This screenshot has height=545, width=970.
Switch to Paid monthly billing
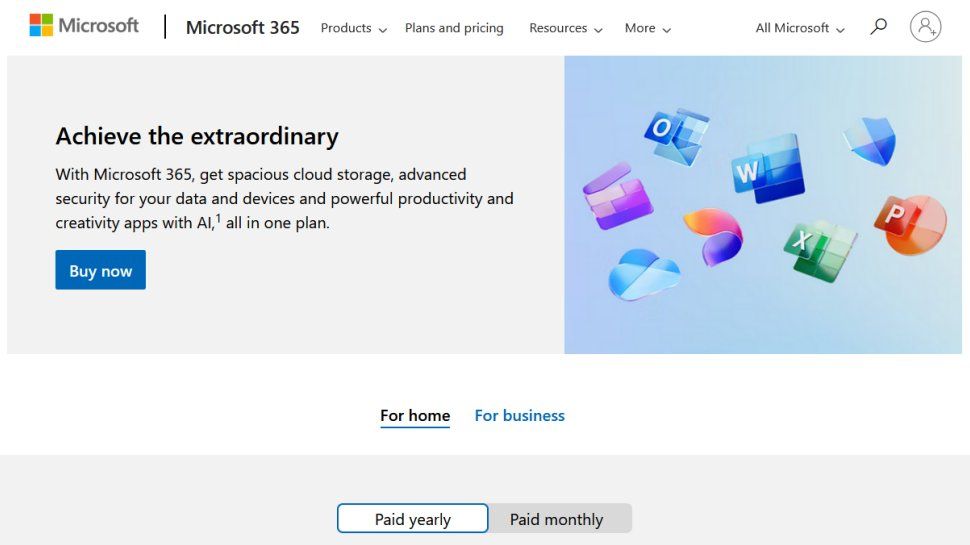557,519
